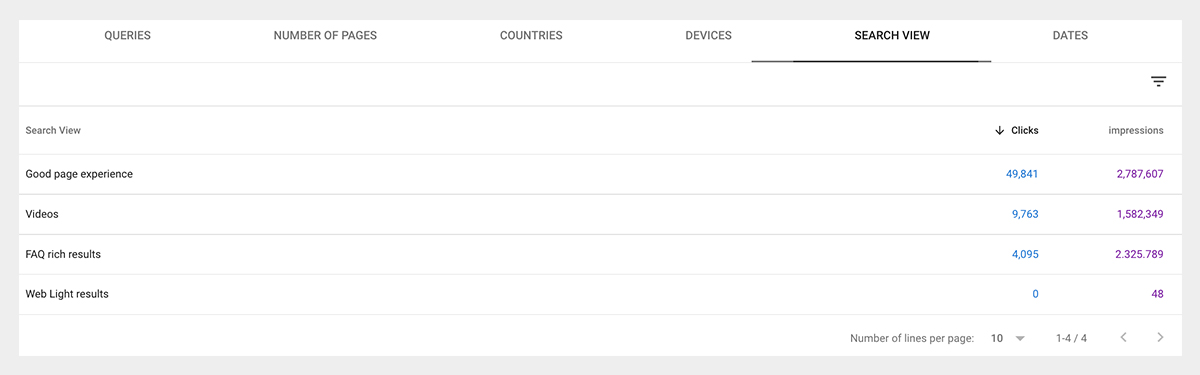Go to previous page arrow

1124,338
